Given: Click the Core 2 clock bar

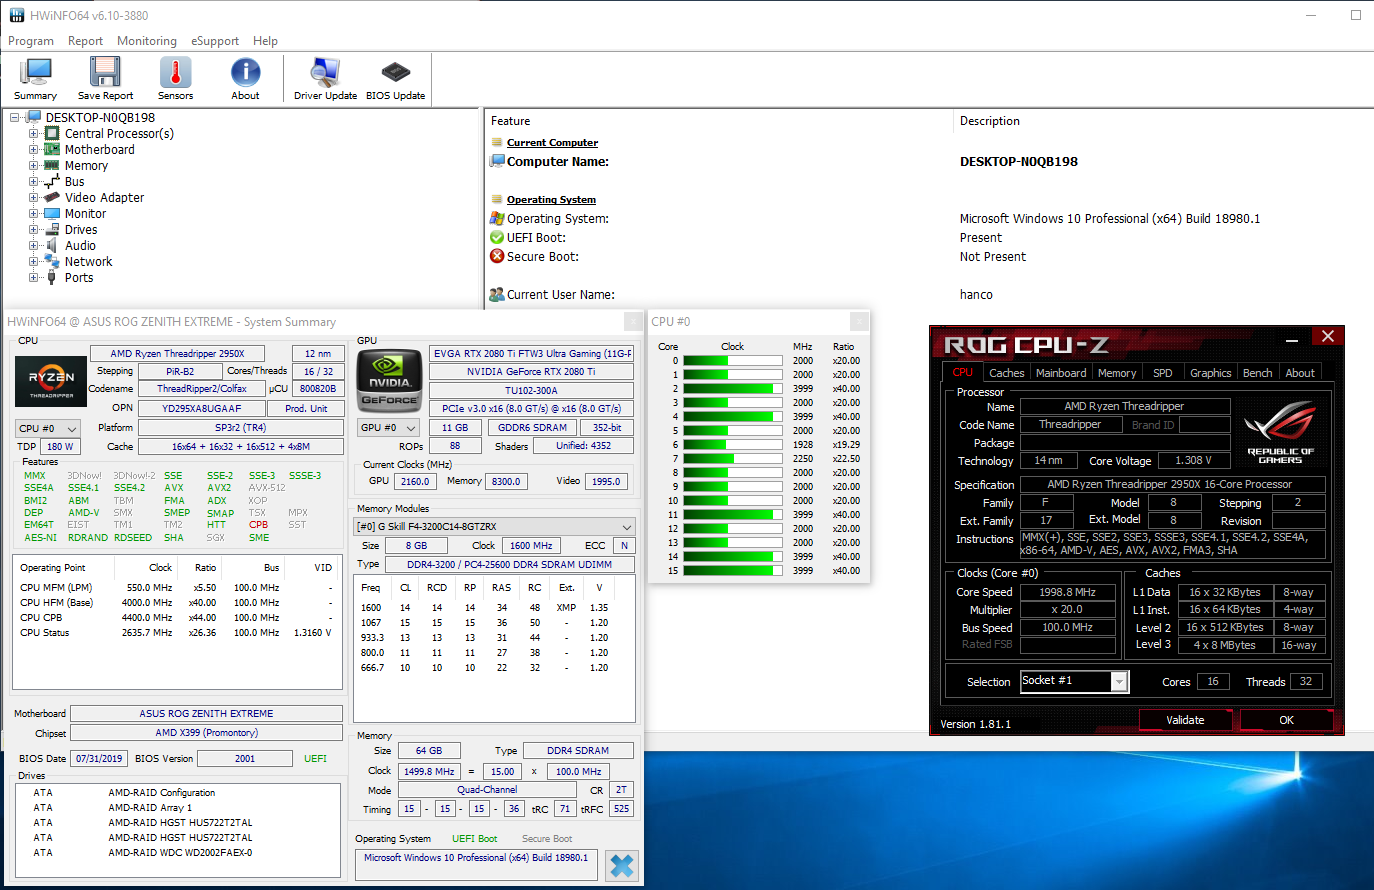Looking at the screenshot, I should [733, 388].
